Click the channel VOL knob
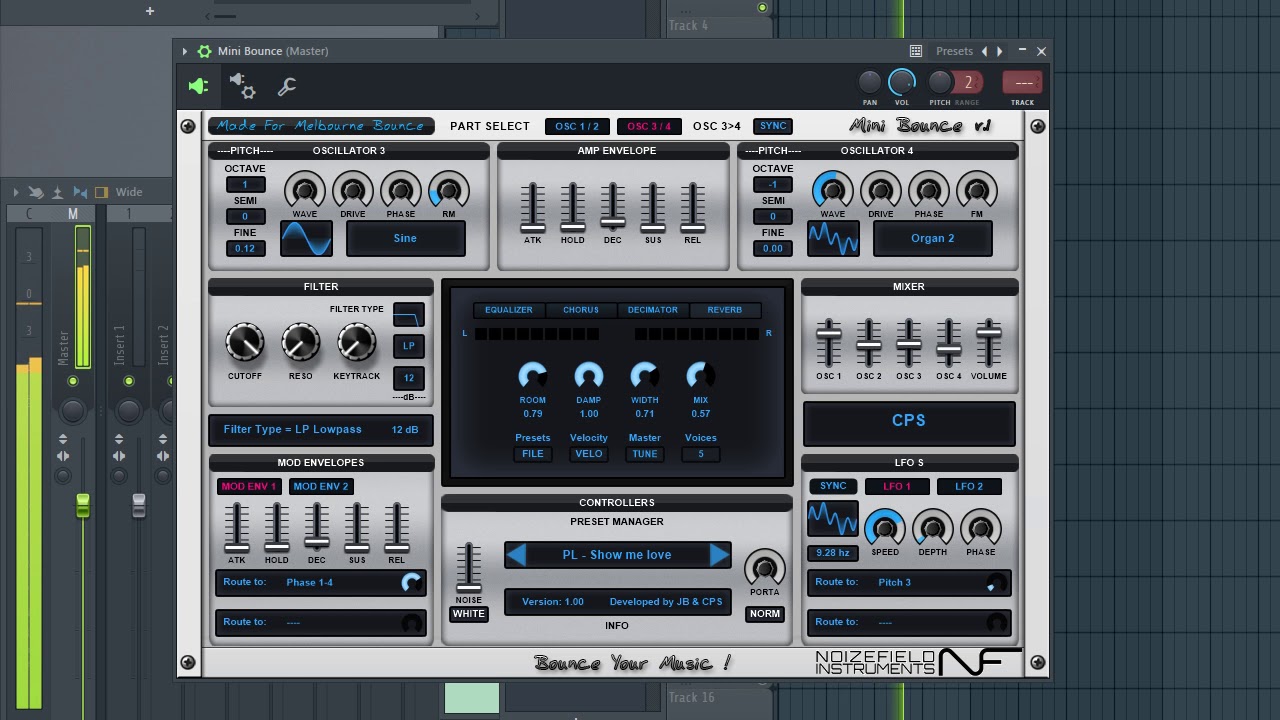 902,82
